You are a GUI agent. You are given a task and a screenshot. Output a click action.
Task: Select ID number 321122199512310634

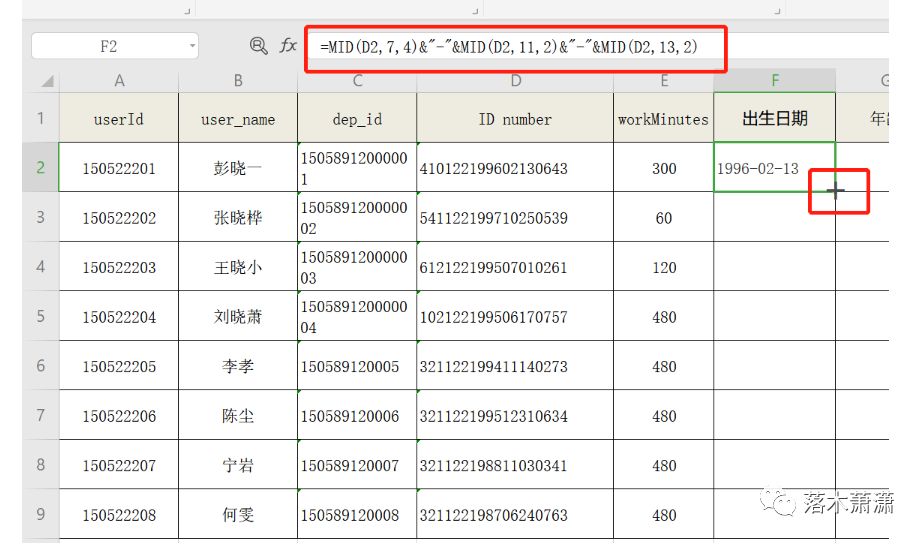pyautogui.click(x=515, y=416)
